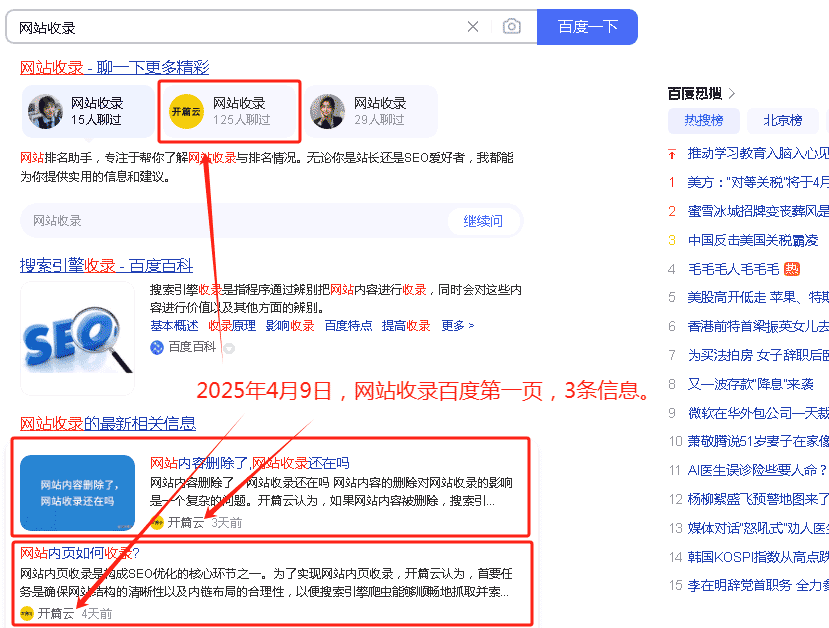Click the 继续问 button

pos(482,221)
